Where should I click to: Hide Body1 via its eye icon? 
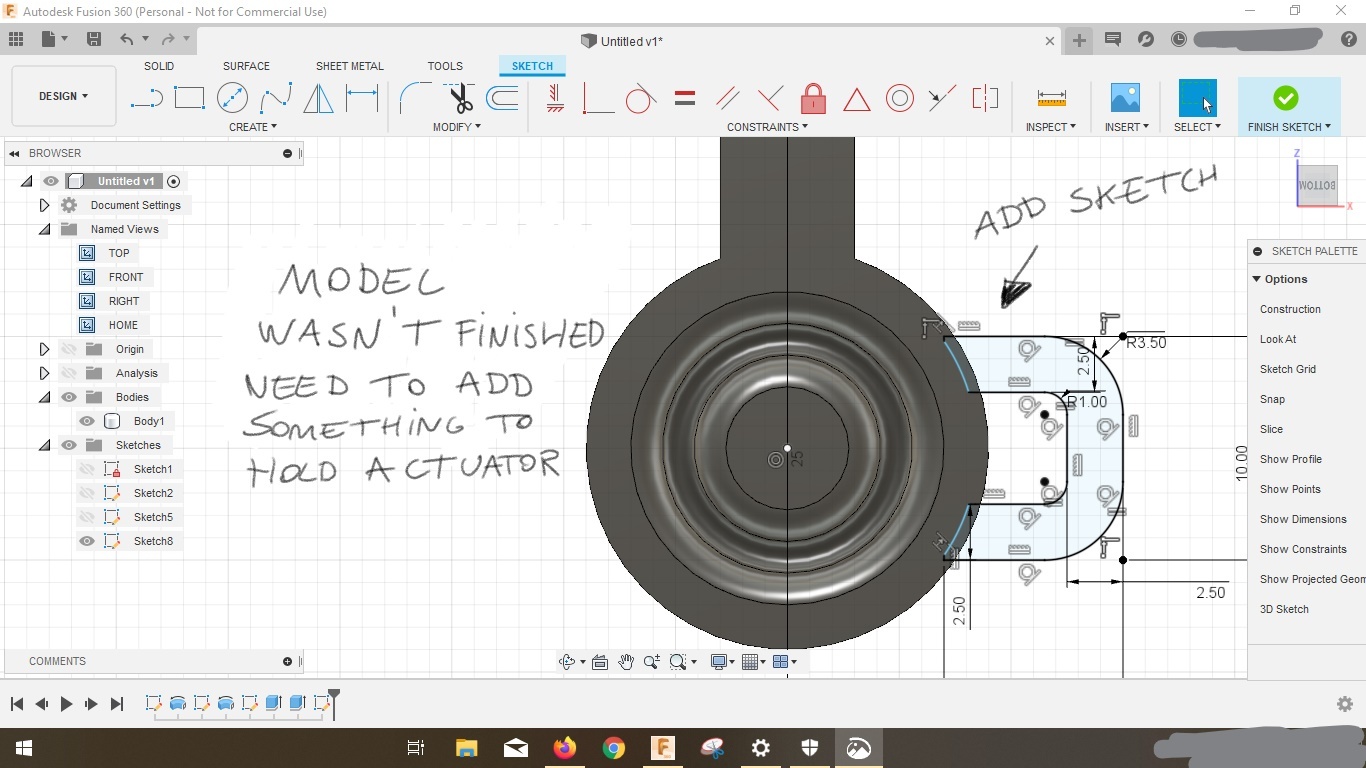pyautogui.click(x=87, y=421)
